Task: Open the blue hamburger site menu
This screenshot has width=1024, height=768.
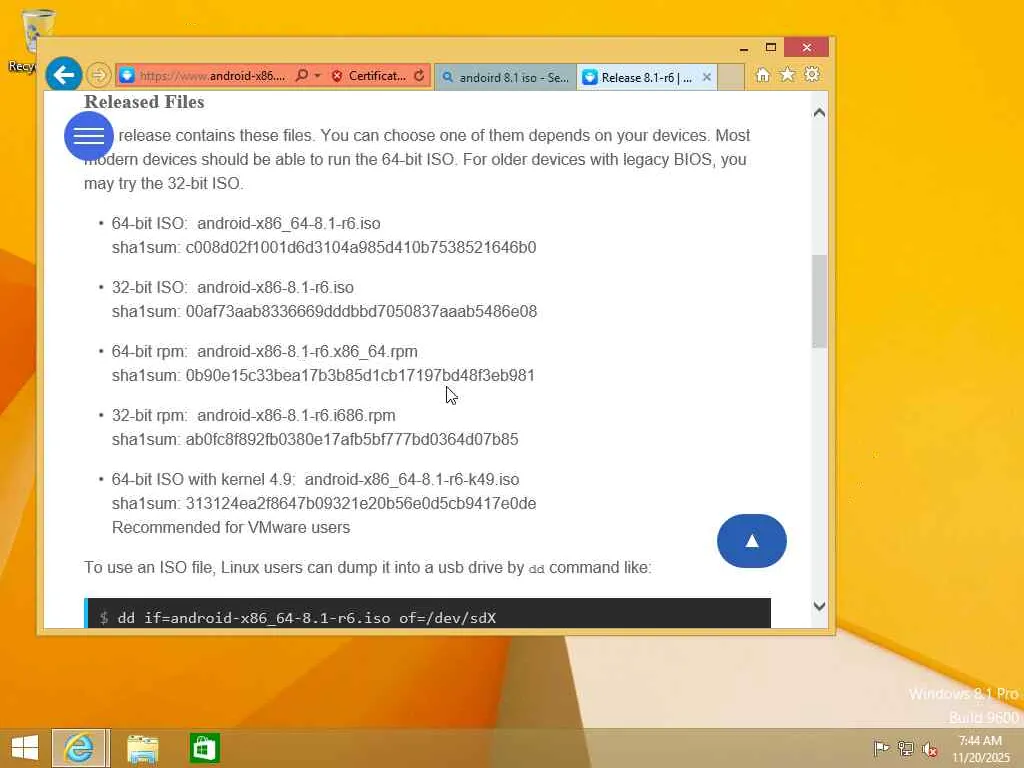Action: (x=89, y=136)
